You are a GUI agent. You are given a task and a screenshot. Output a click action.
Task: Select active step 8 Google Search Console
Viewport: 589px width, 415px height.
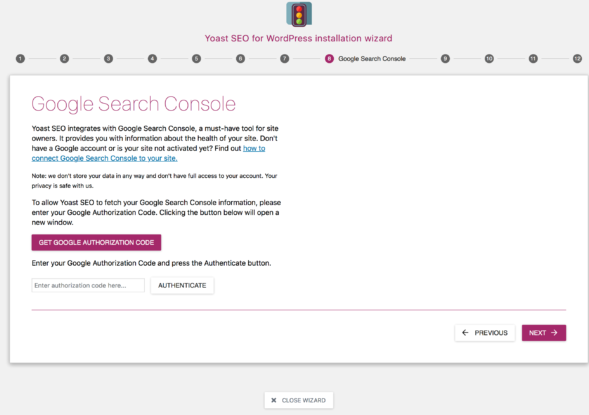click(365, 59)
